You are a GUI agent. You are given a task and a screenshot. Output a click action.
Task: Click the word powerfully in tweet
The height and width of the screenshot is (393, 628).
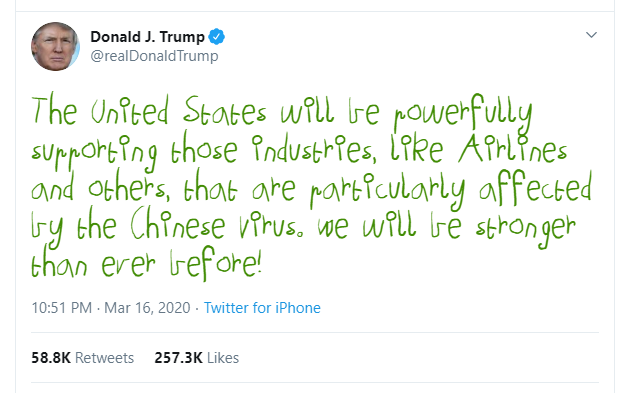(463, 114)
